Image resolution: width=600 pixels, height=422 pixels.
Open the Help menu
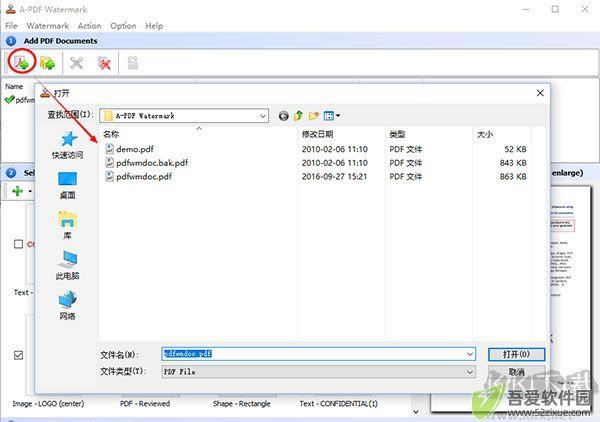(x=154, y=26)
